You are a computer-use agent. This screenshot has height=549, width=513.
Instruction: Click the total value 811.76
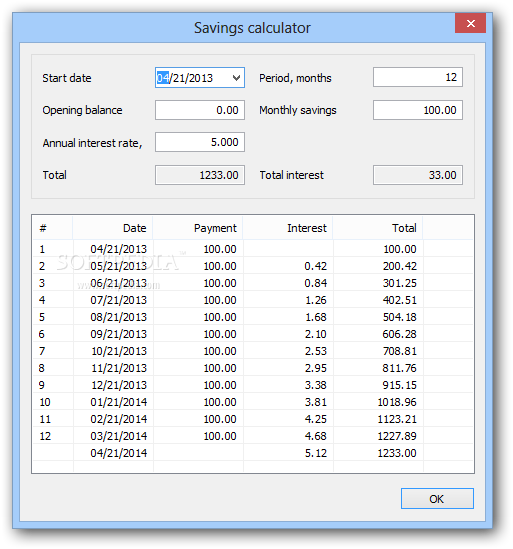tap(400, 368)
